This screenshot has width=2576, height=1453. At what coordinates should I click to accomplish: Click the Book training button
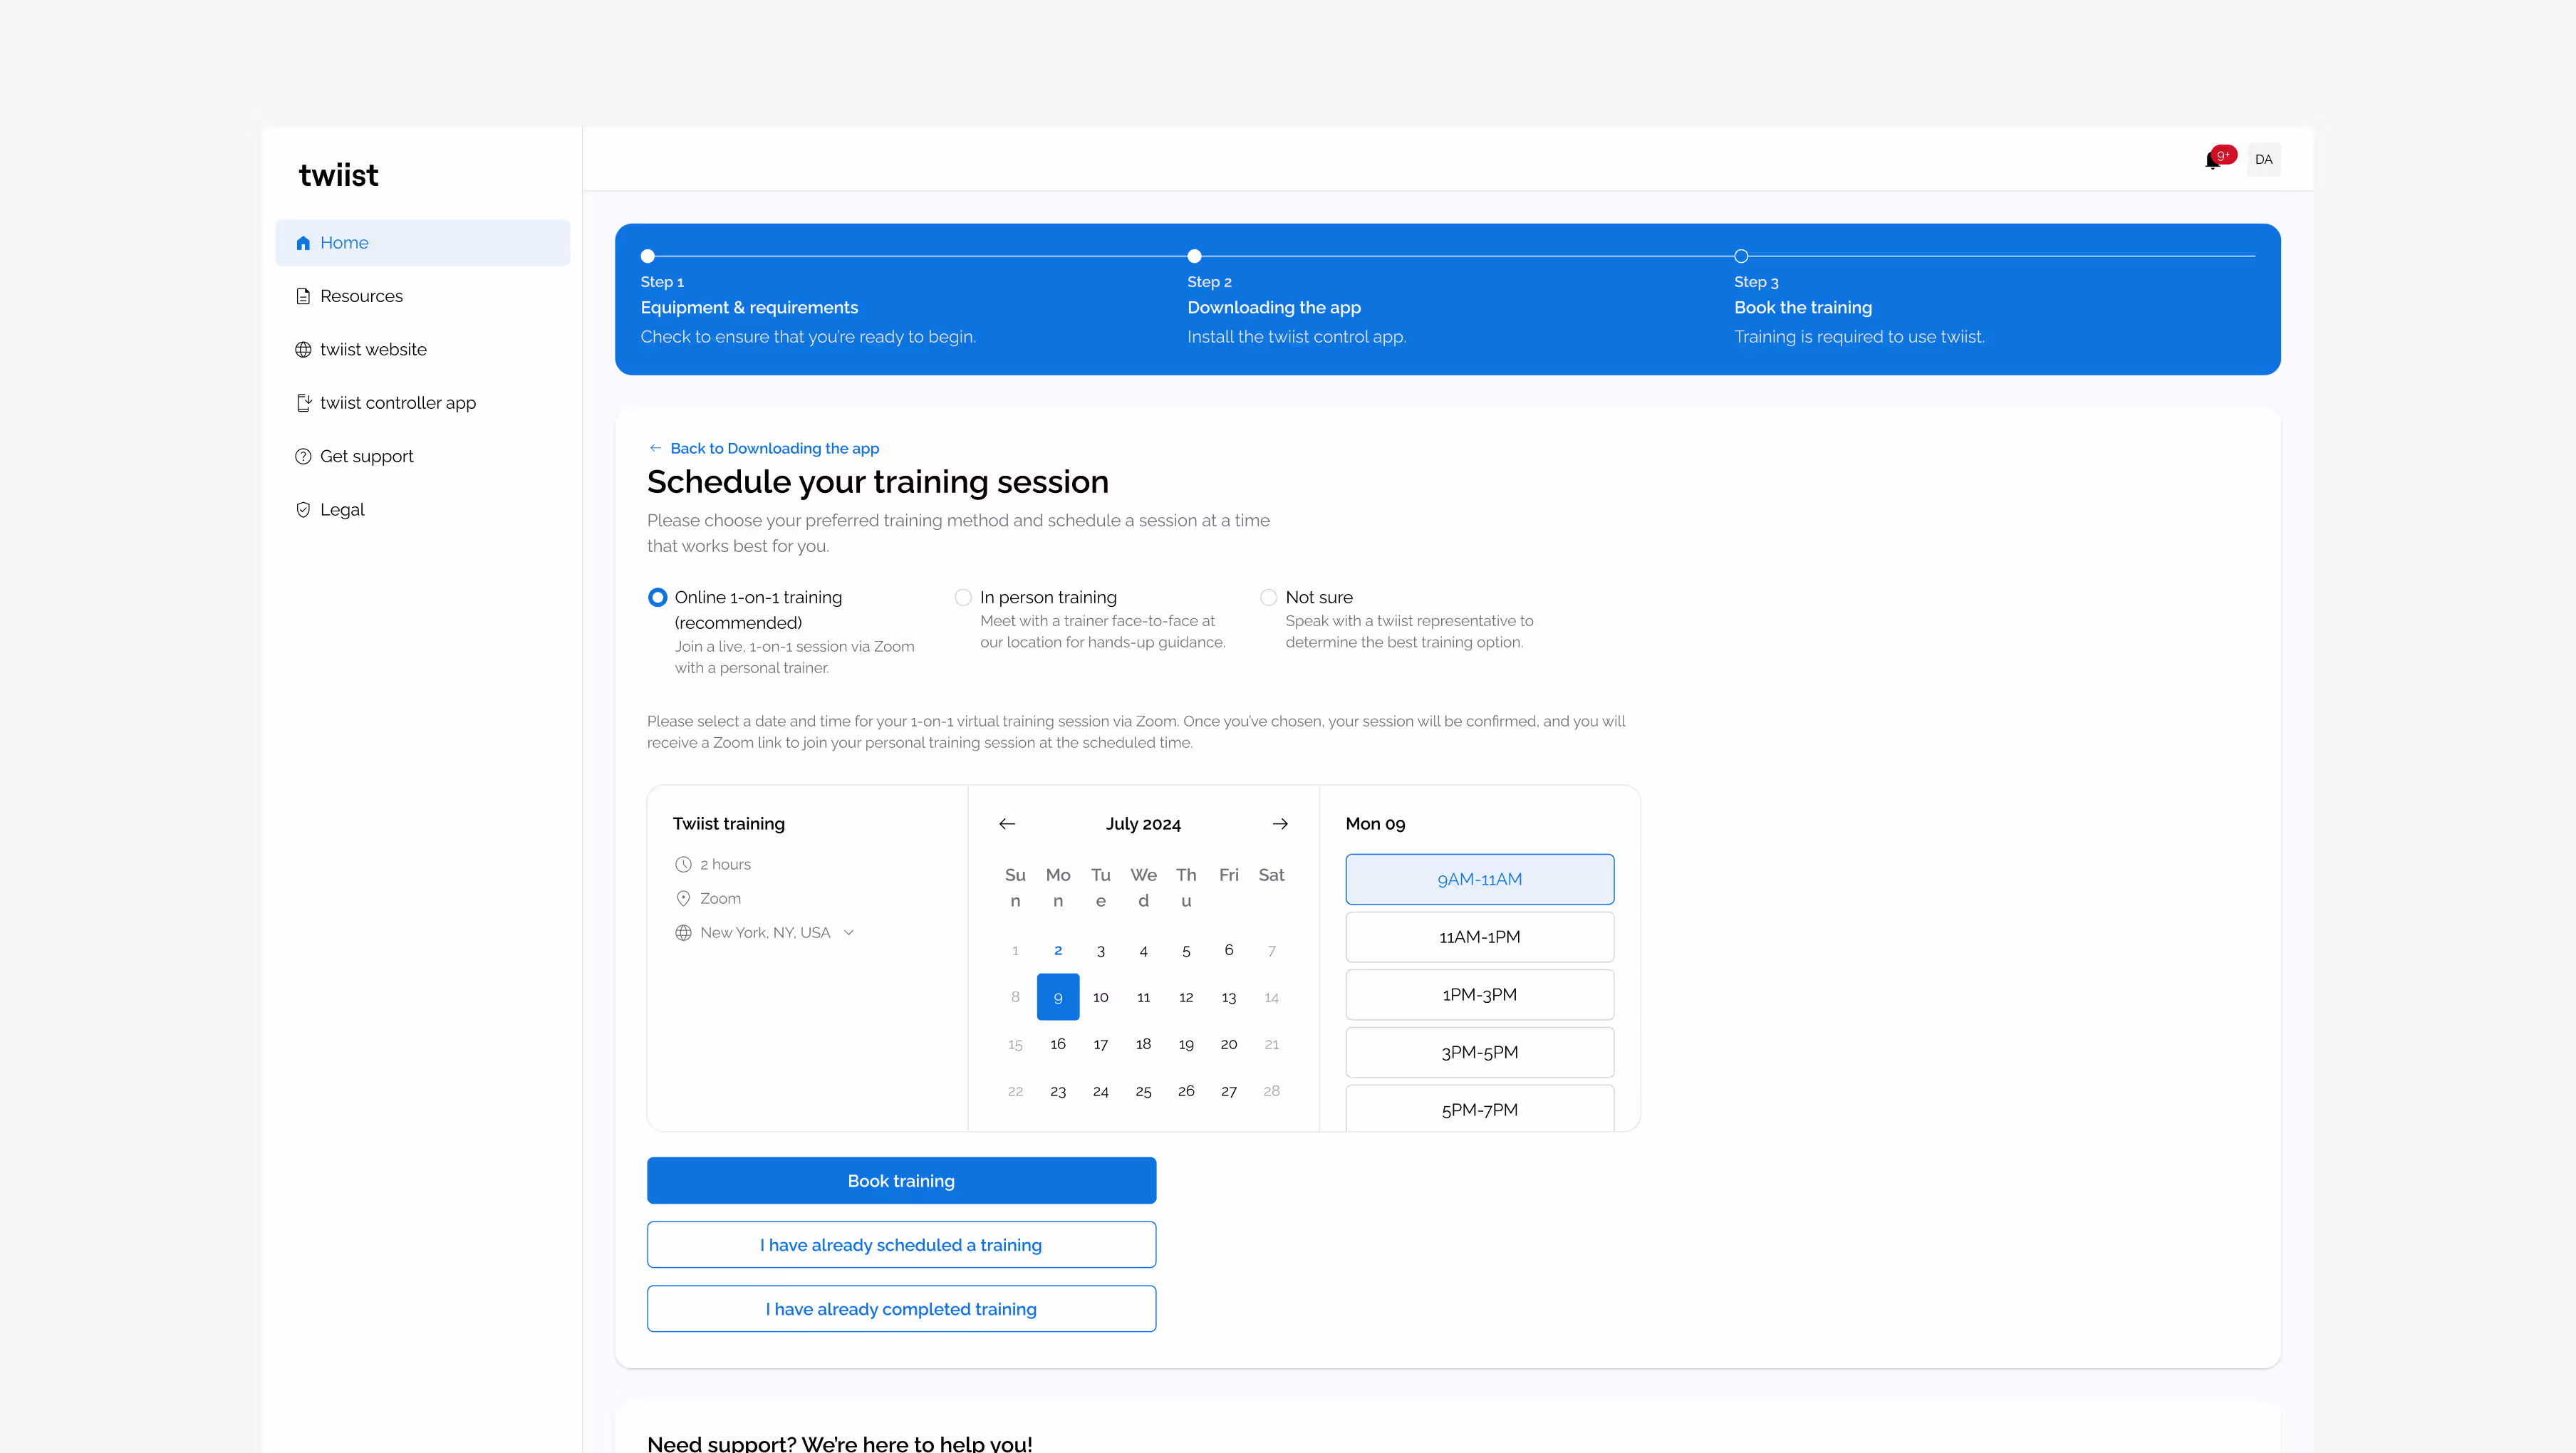pos(901,1180)
